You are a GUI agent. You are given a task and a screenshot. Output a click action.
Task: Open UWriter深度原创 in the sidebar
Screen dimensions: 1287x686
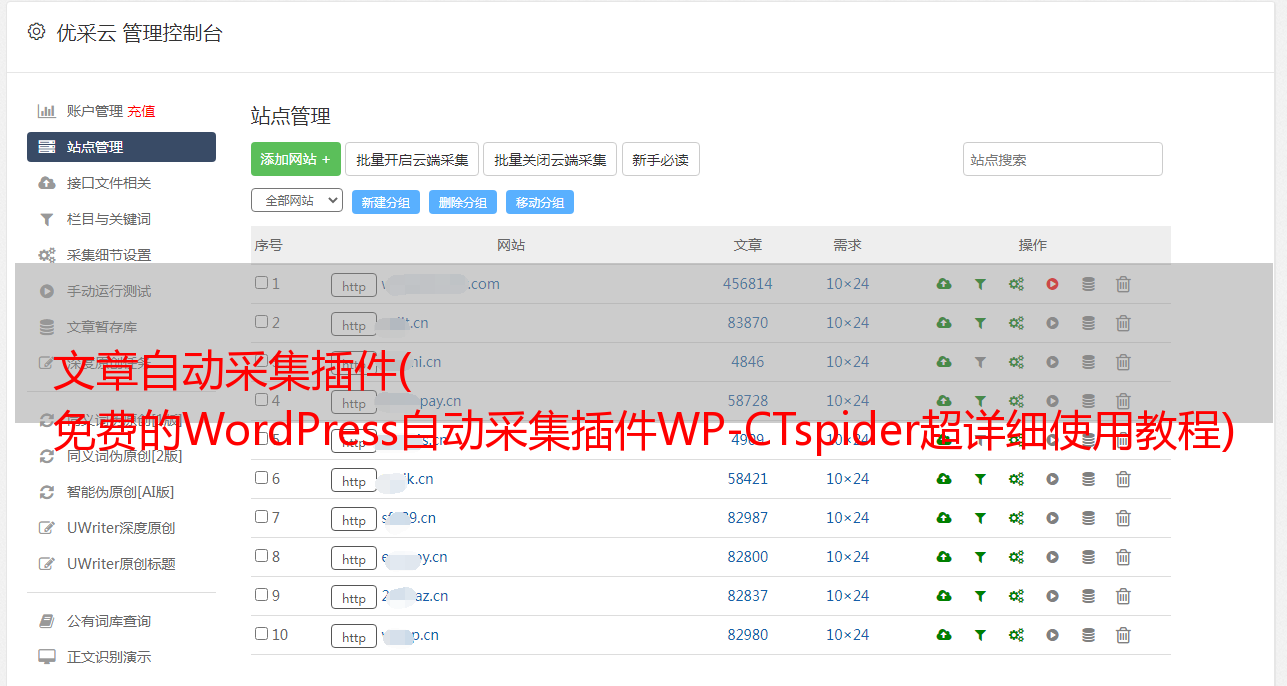(x=121, y=528)
